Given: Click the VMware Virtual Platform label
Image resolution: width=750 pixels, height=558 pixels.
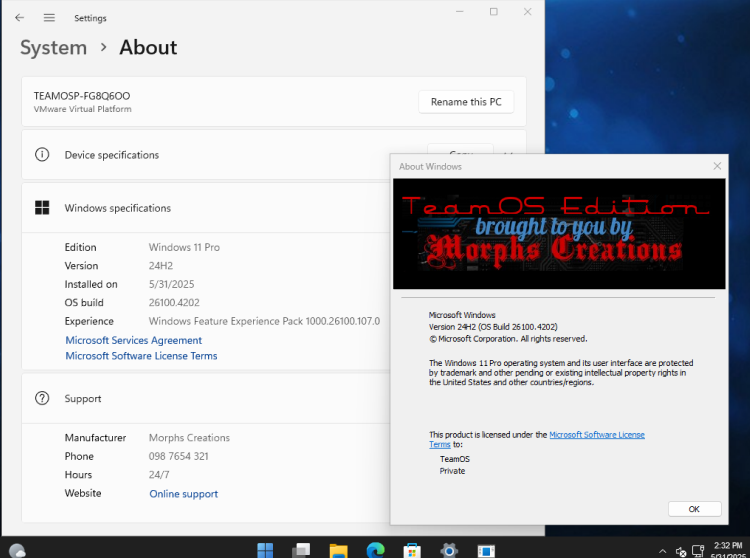Looking at the screenshot, I should tap(82, 109).
